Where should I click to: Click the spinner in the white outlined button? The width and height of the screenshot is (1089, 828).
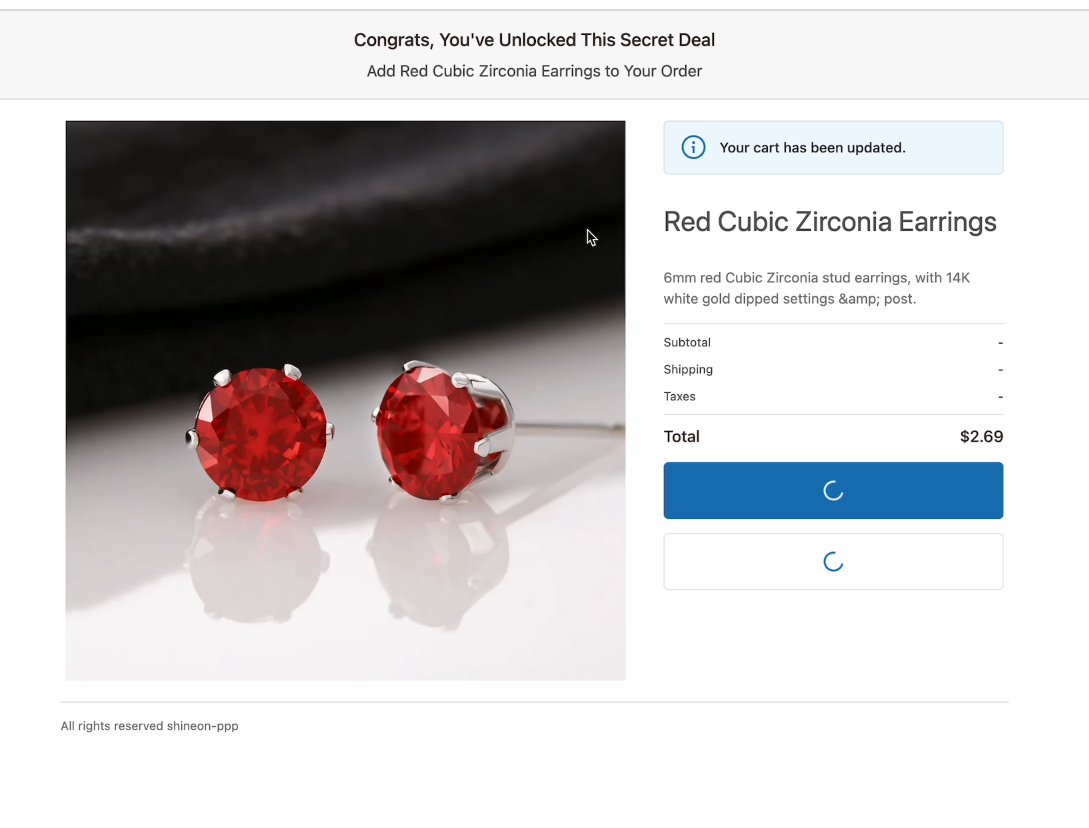pos(833,562)
